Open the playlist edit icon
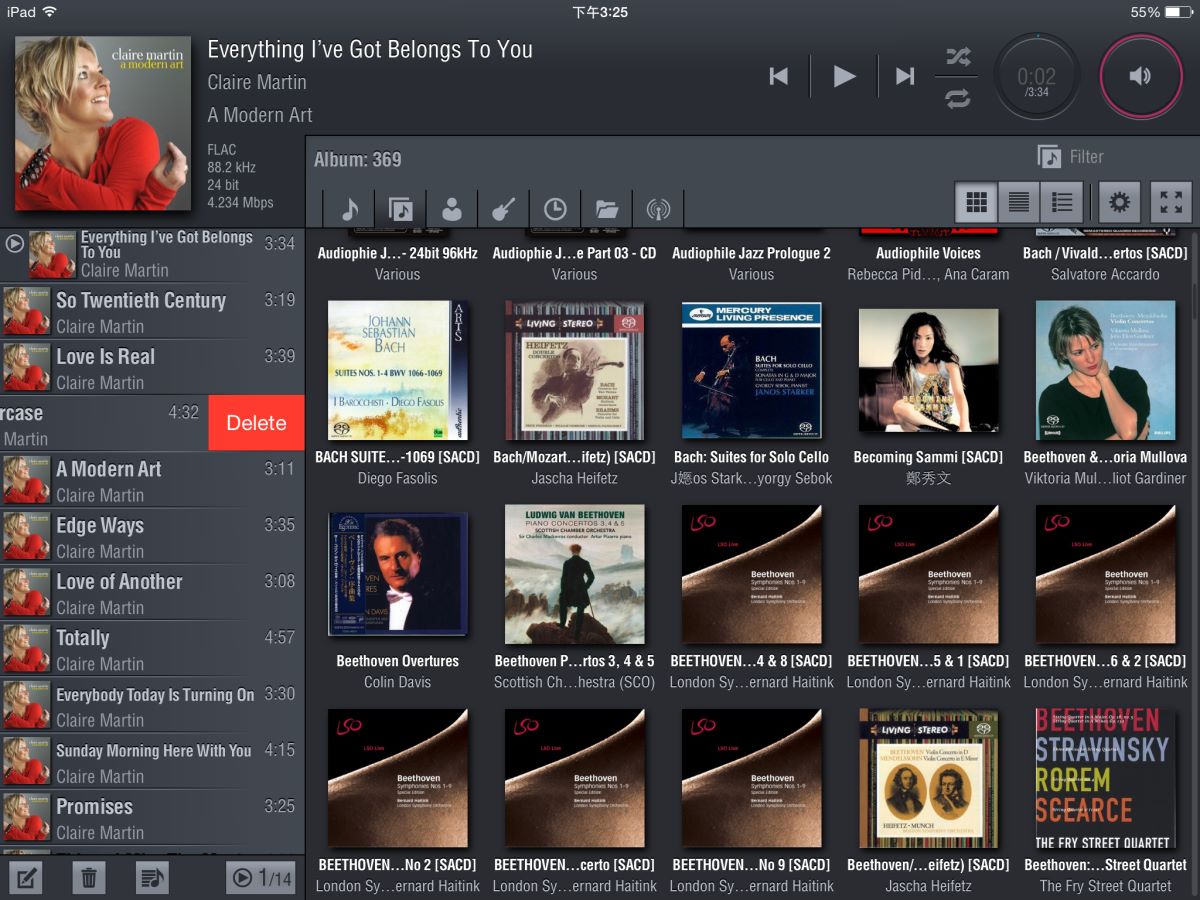Screen dimensions: 1200x900 (25, 878)
